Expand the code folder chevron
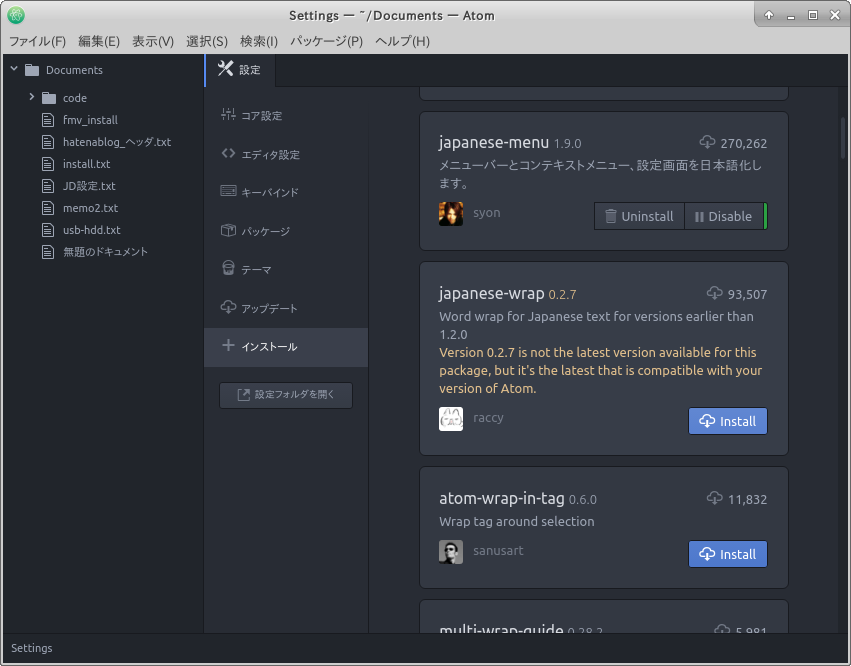This screenshot has width=851, height=666. [31, 97]
